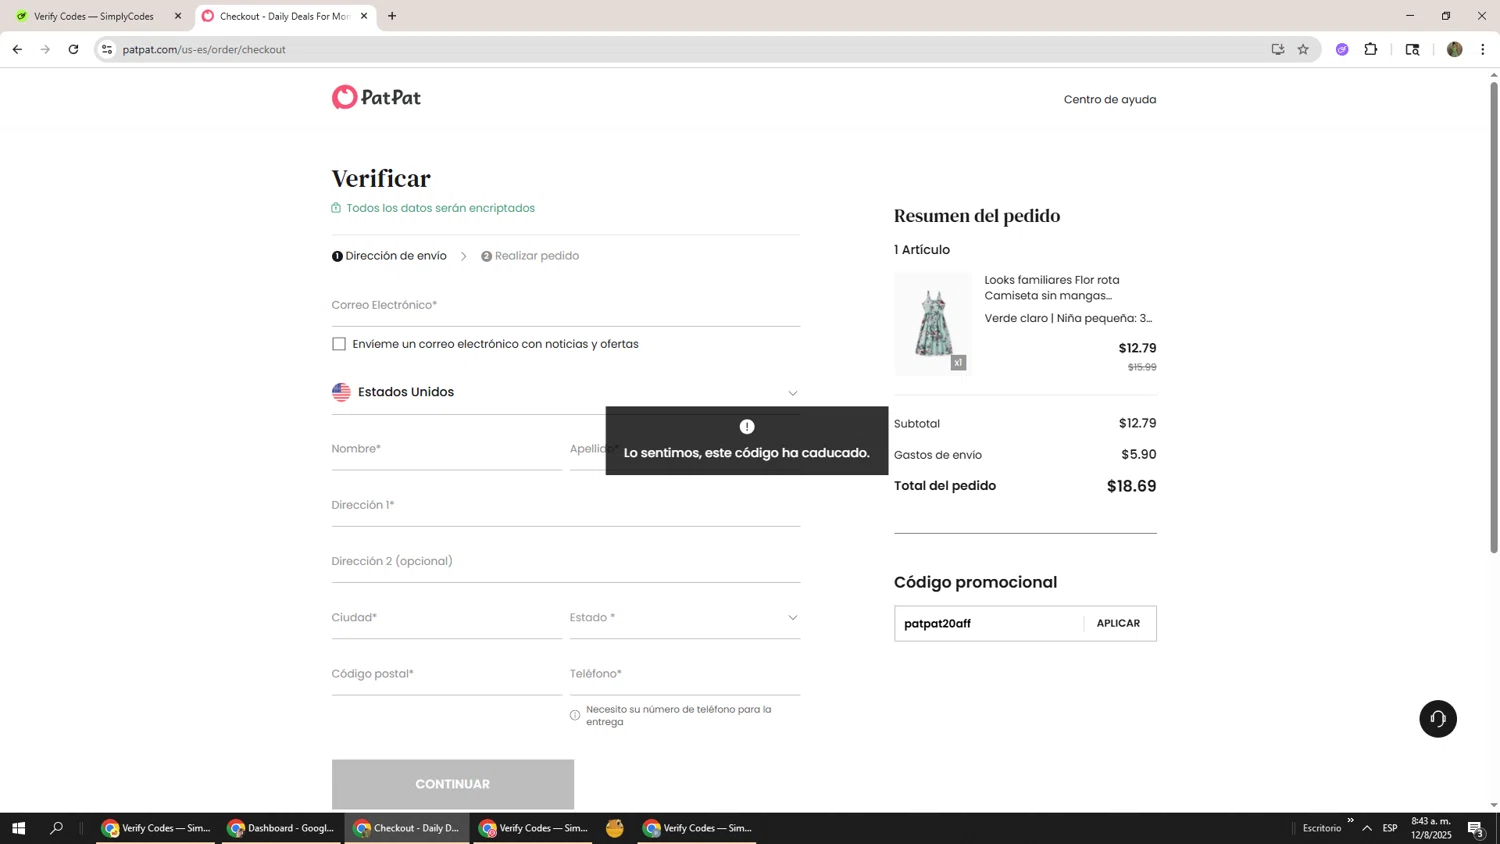Click the lock icon by encrypted data notice
Screen dimensions: 1500x844
coord(336,208)
